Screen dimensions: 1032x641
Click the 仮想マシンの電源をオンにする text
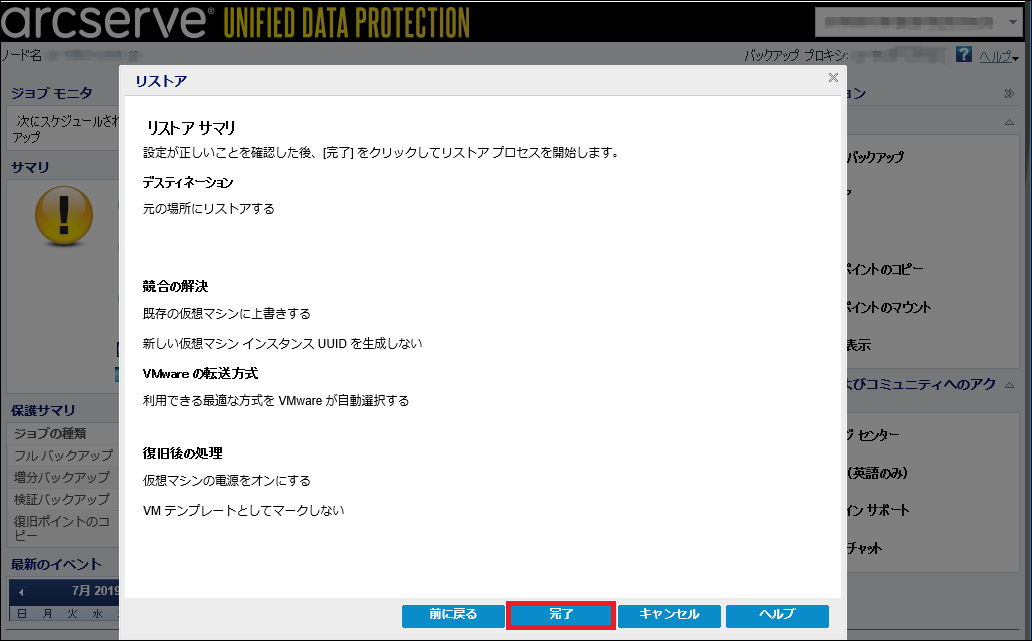[x=226, y=481]
